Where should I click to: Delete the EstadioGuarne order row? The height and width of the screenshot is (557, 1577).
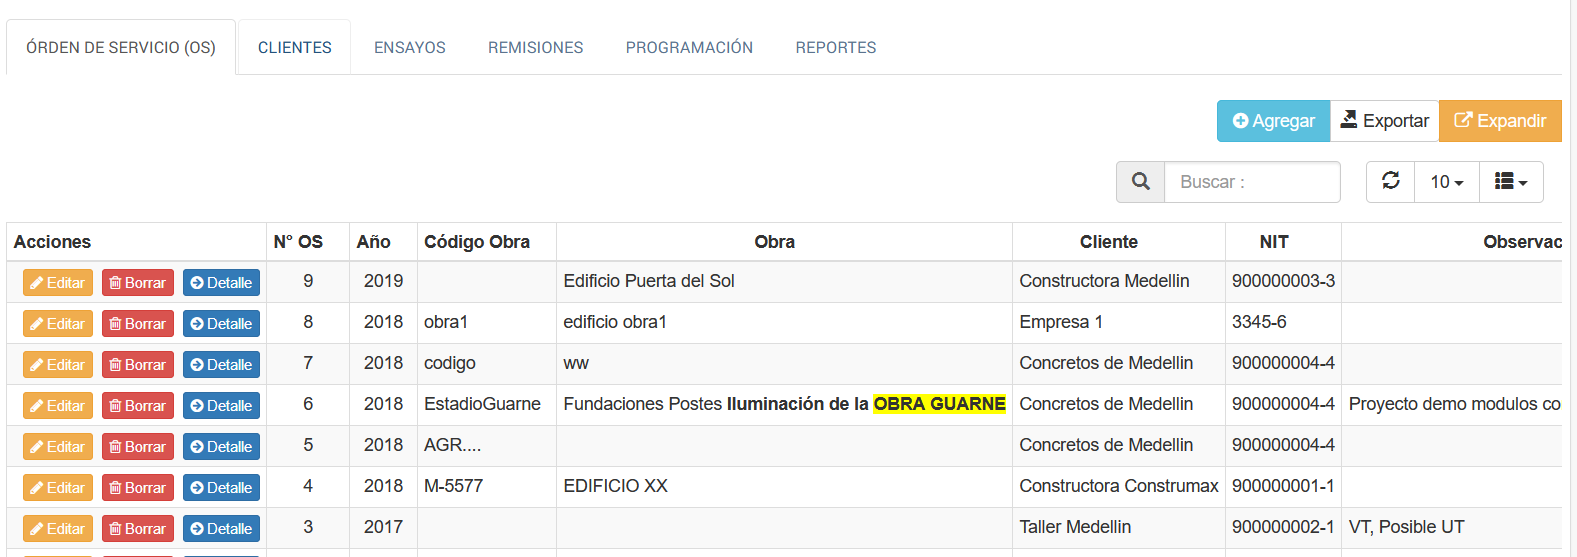[137, 406]
